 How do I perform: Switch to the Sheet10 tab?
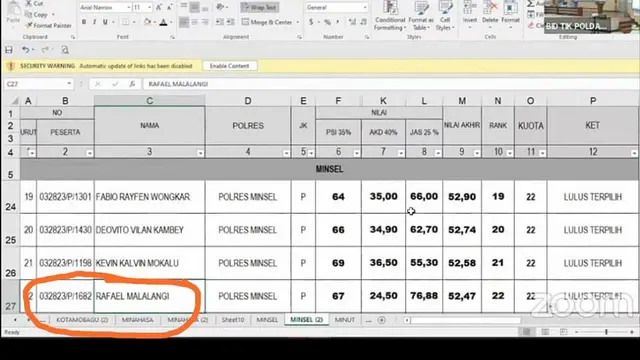[233, 320]
